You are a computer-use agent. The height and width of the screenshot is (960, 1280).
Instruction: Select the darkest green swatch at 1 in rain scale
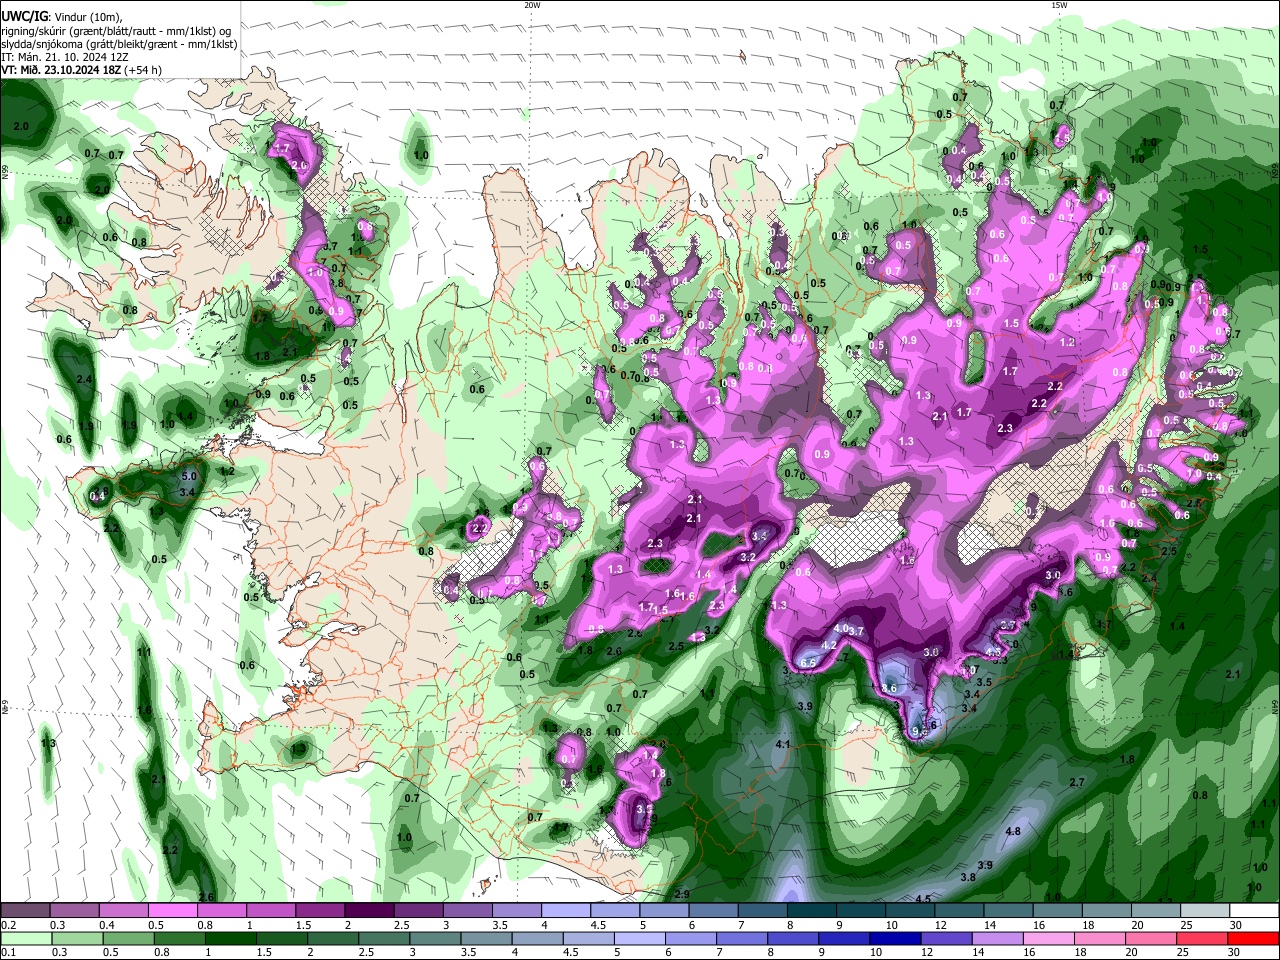pos(231,938)
